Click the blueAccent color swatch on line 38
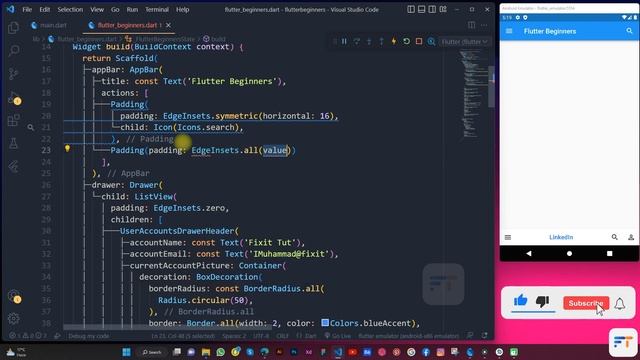Screen dimensions: 640x360 point(325,323)
